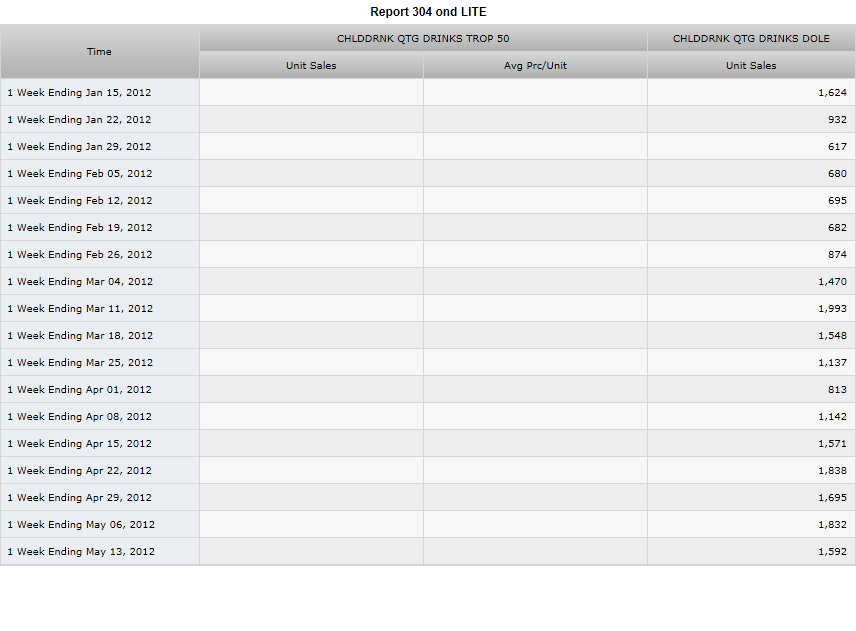Click the DOLE unit sales value 680
This screenshot has height=631, width=856.
(837, 174)
